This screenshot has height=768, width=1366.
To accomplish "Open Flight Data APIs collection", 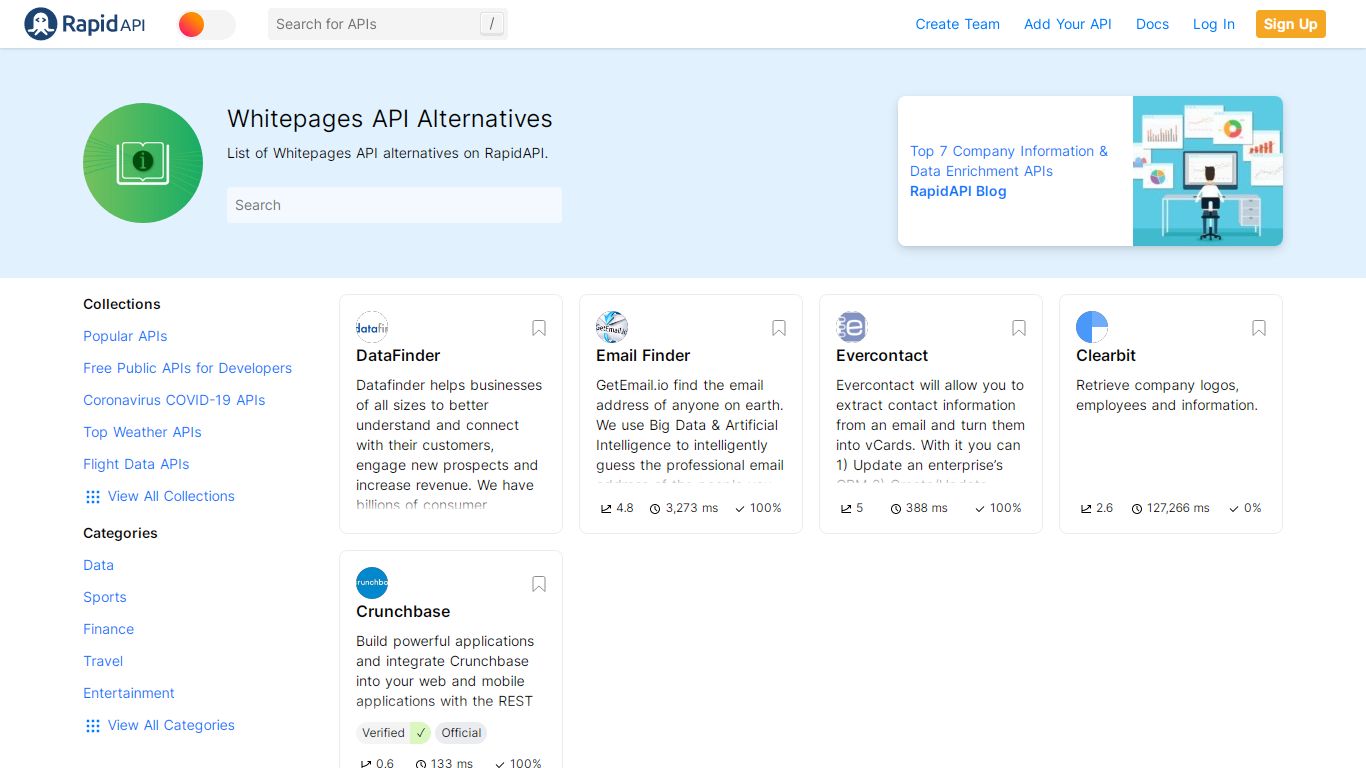I will [136, 464].
